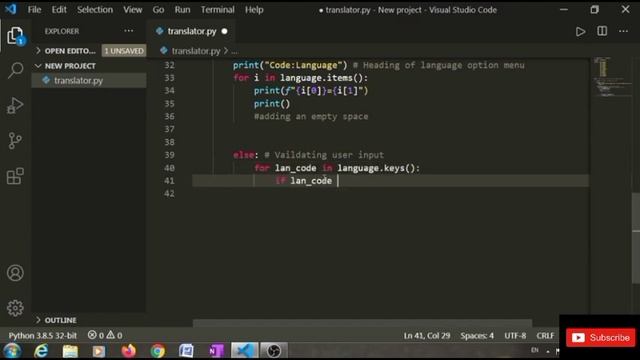640x360 pixels.
Task: Open OneNote from taskbar
Action: tap(216, 351)
